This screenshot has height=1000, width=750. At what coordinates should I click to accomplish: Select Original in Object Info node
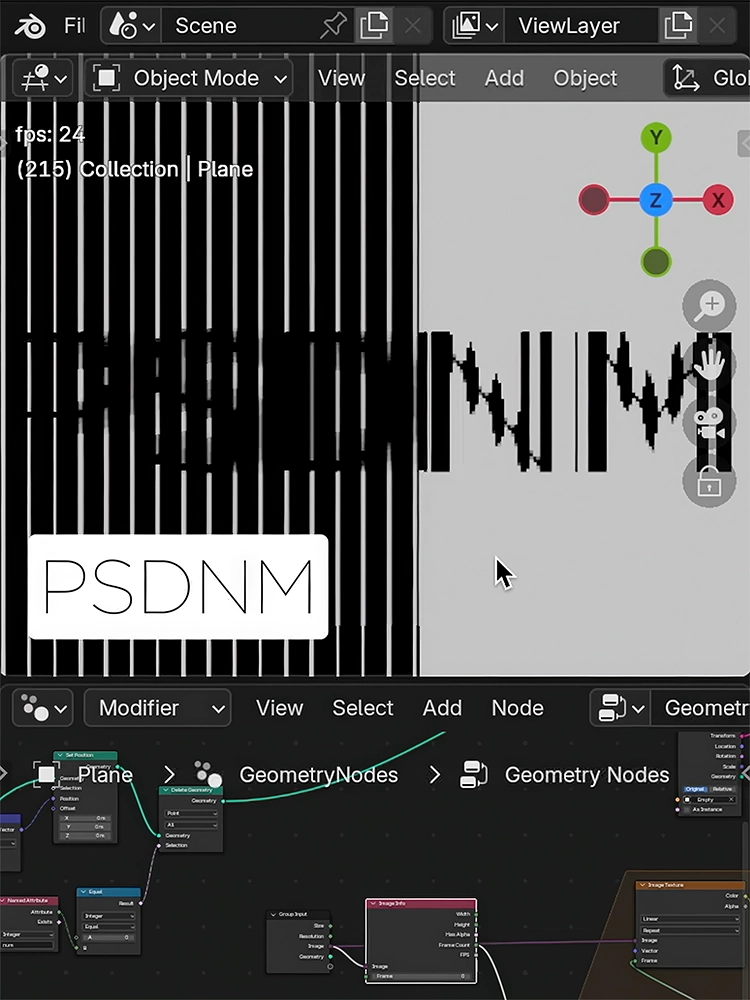coord(695,789)
